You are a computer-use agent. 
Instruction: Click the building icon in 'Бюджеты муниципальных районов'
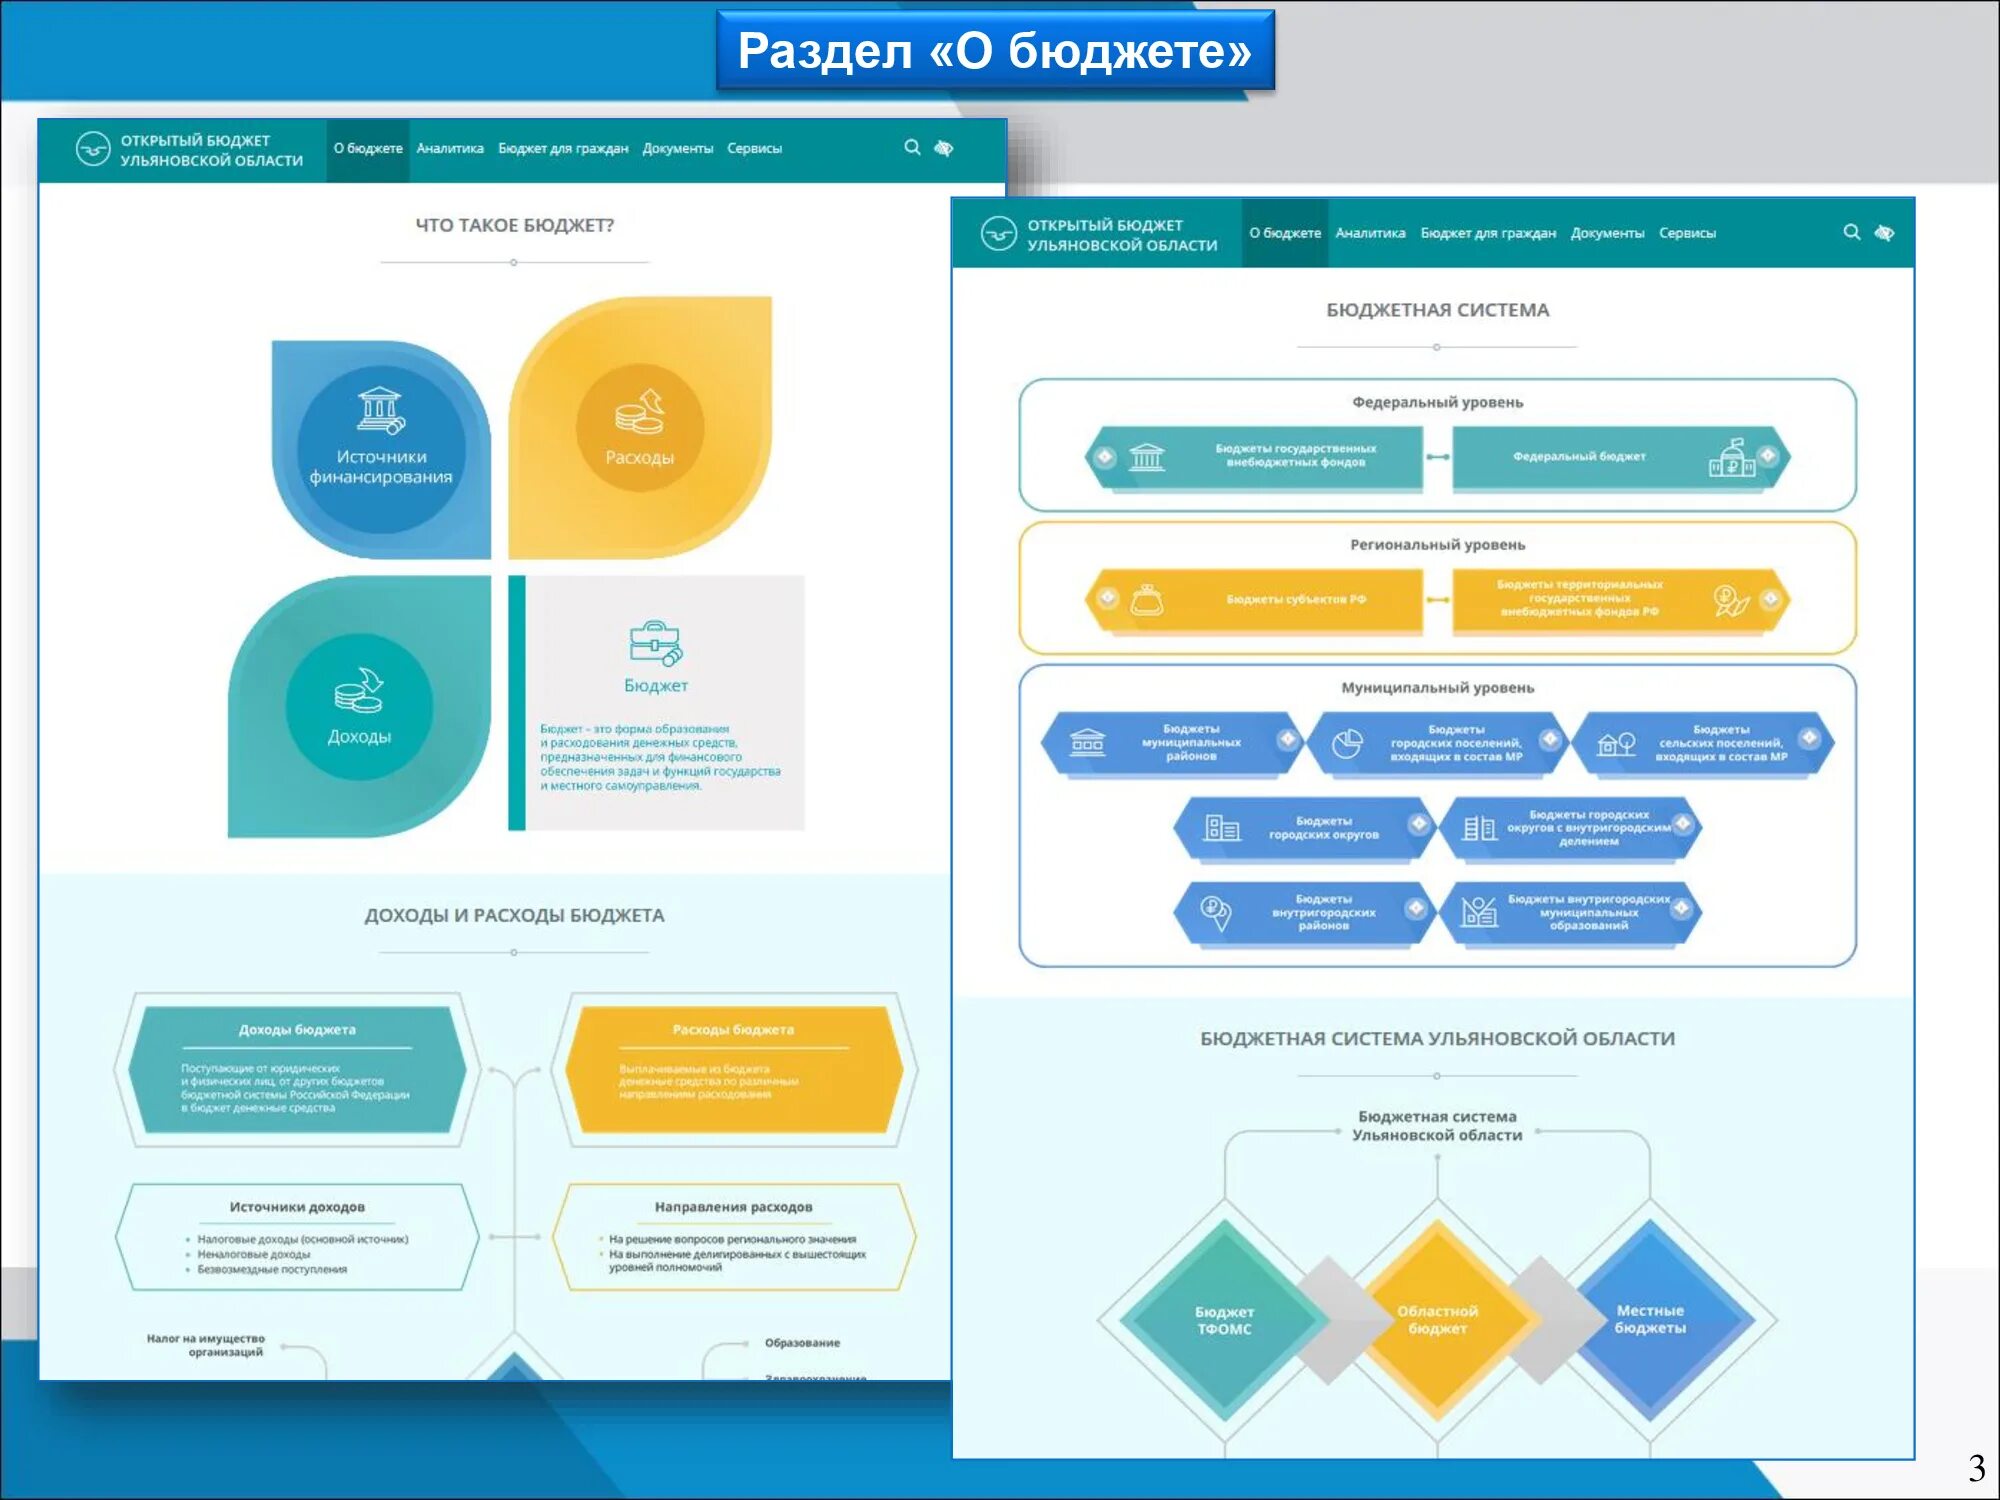(1088, 743)
